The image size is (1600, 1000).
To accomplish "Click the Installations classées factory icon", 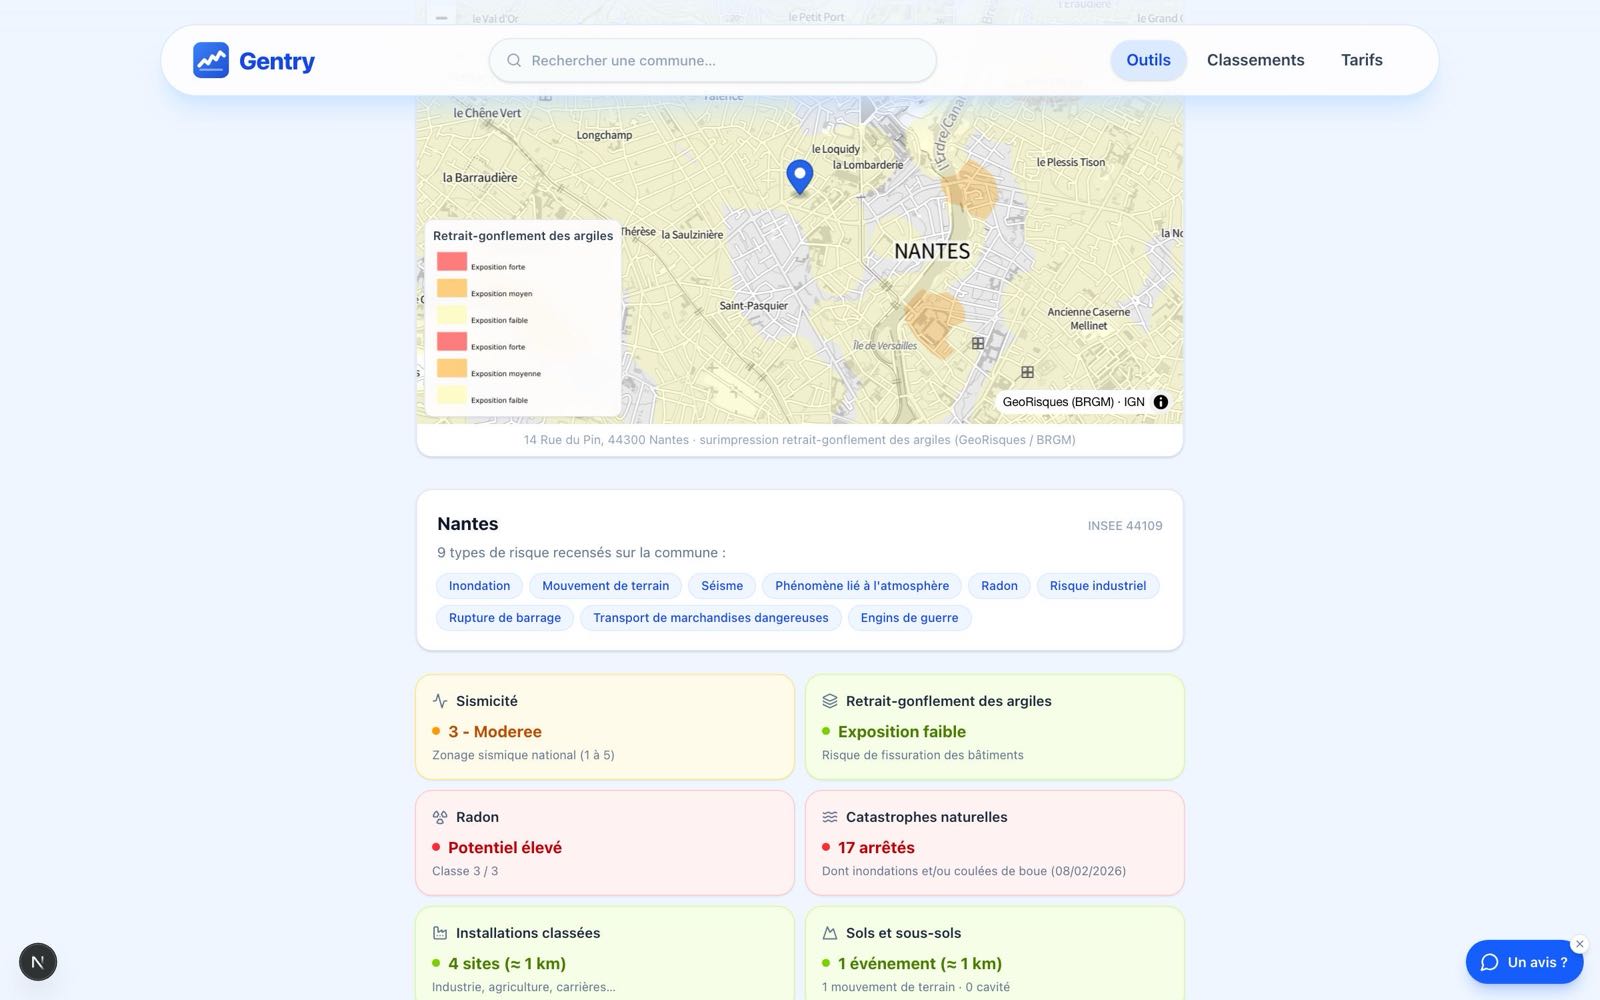I will point(440,933).
